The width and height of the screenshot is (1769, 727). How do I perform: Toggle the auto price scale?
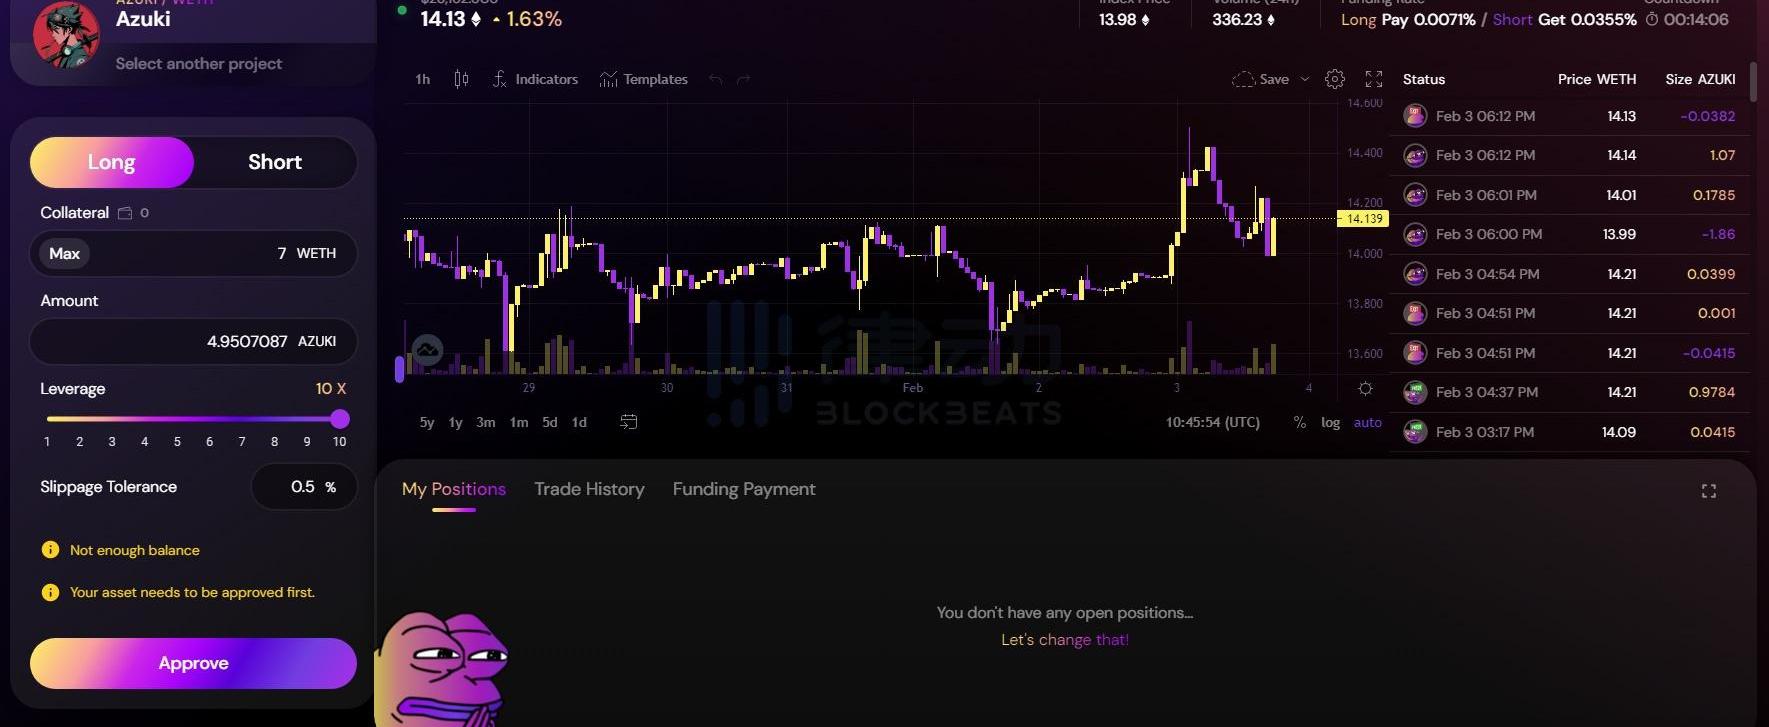(1367, 422)
